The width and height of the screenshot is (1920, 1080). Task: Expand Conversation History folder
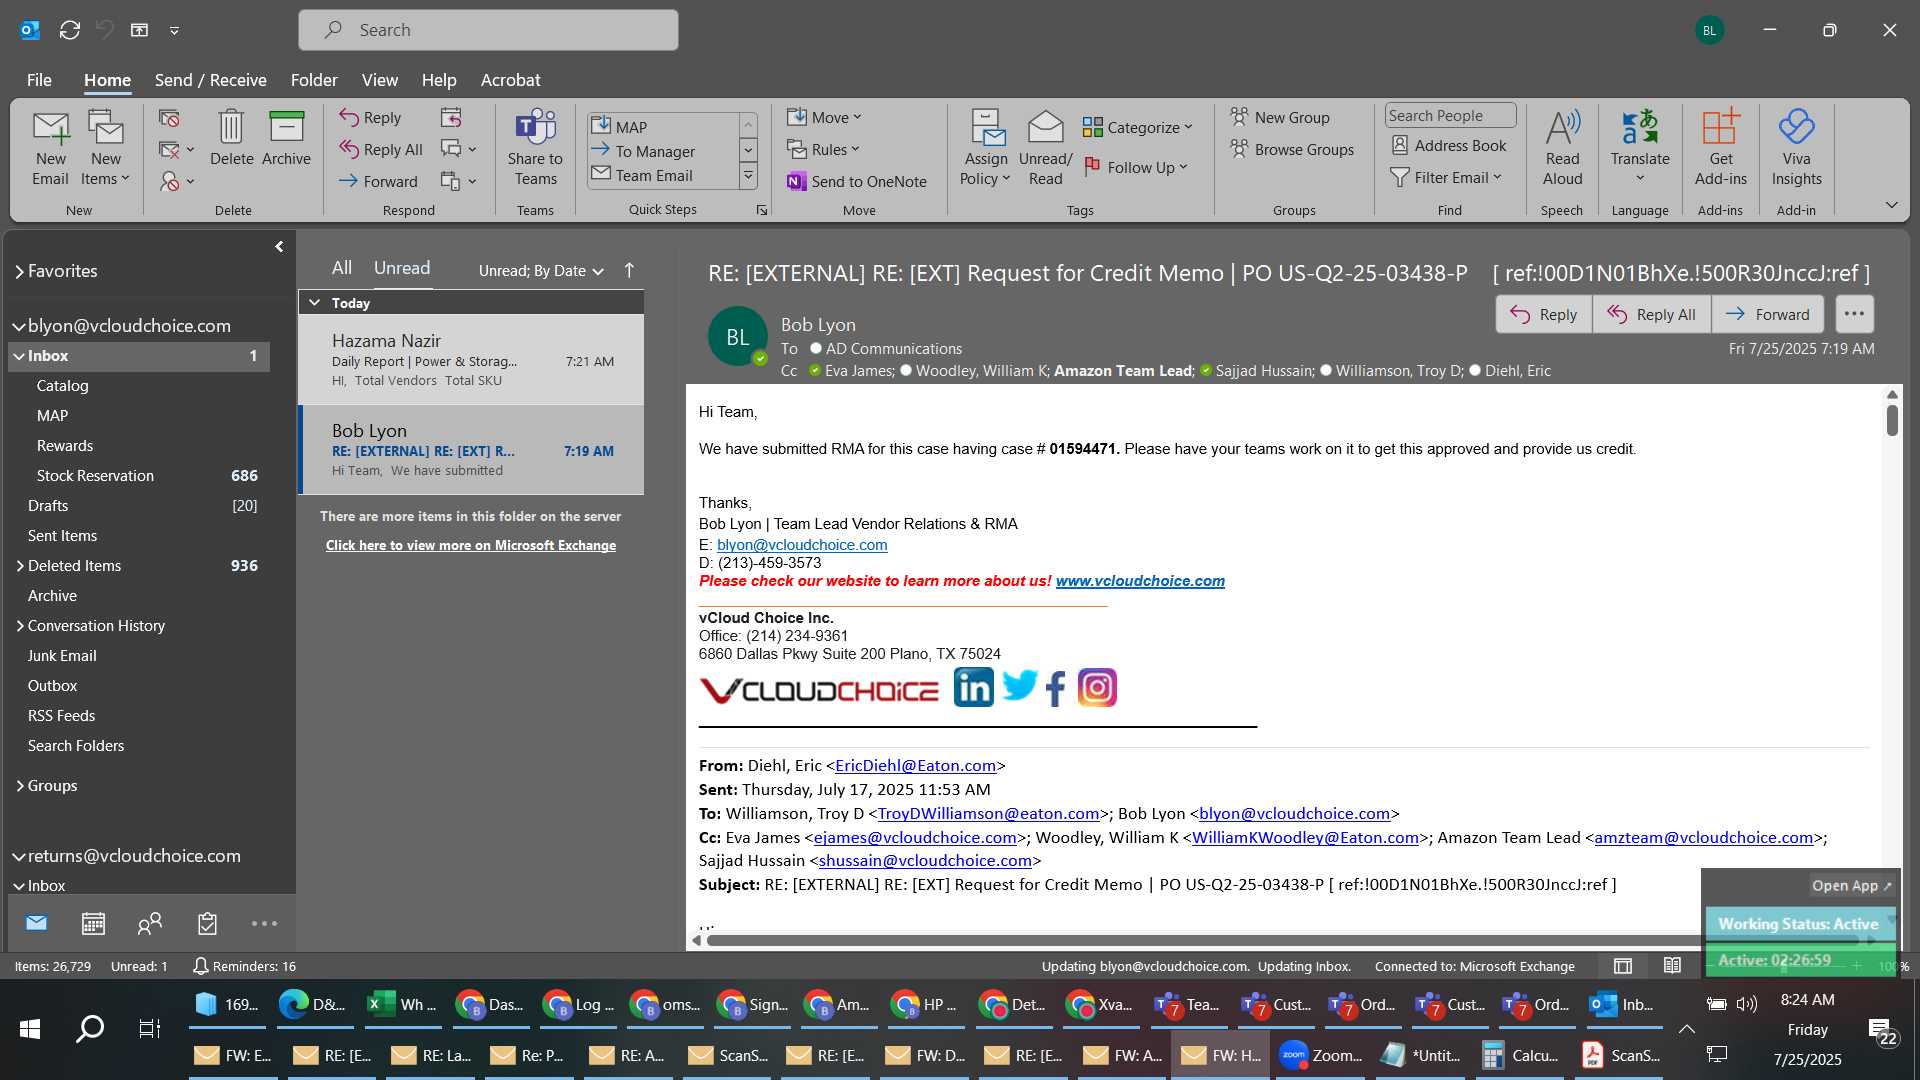click(x=20, y=626)
